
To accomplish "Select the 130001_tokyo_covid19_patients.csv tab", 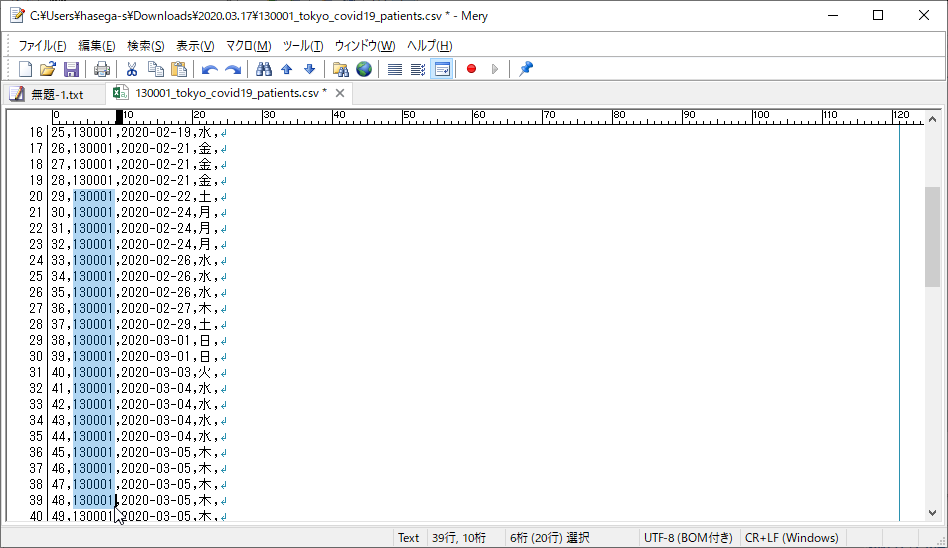I will click(x=230, y=93).
